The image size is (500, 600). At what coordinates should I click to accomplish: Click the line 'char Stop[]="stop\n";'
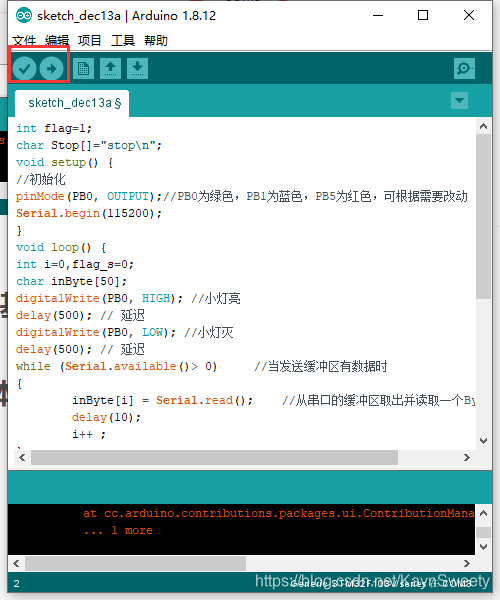[x=89, y=145]
